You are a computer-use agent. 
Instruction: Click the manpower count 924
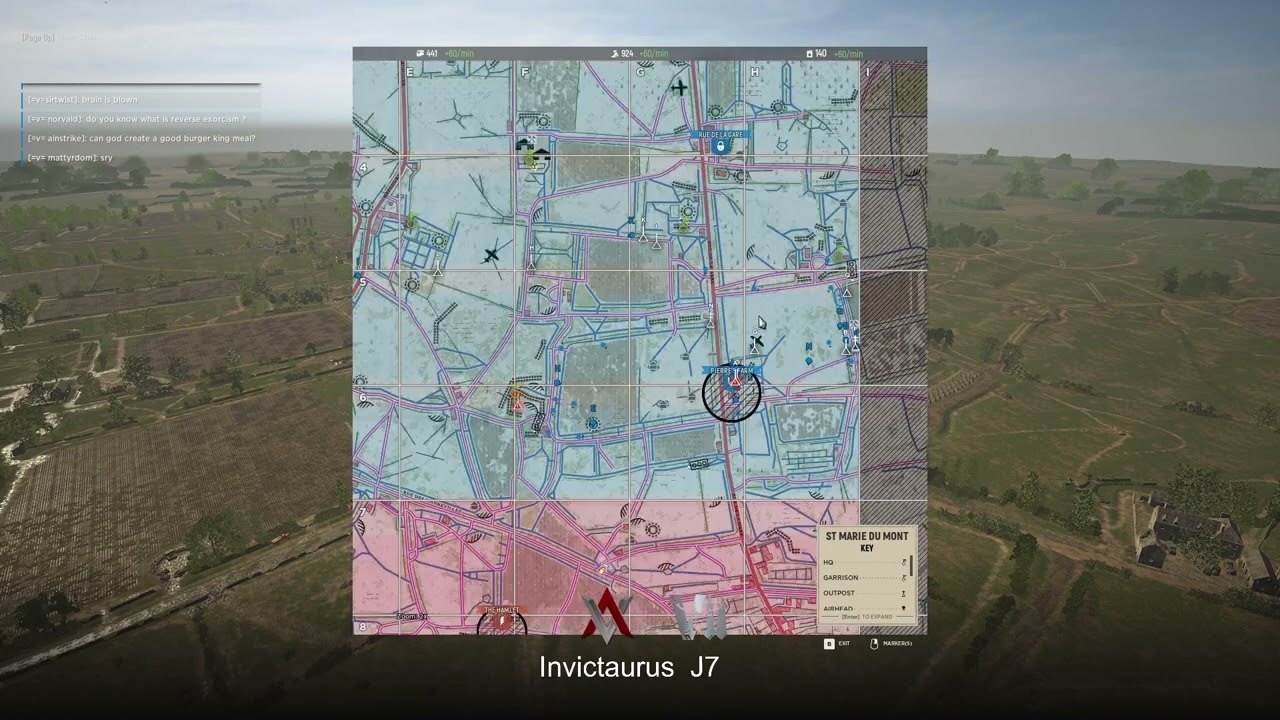pos(627,53)
